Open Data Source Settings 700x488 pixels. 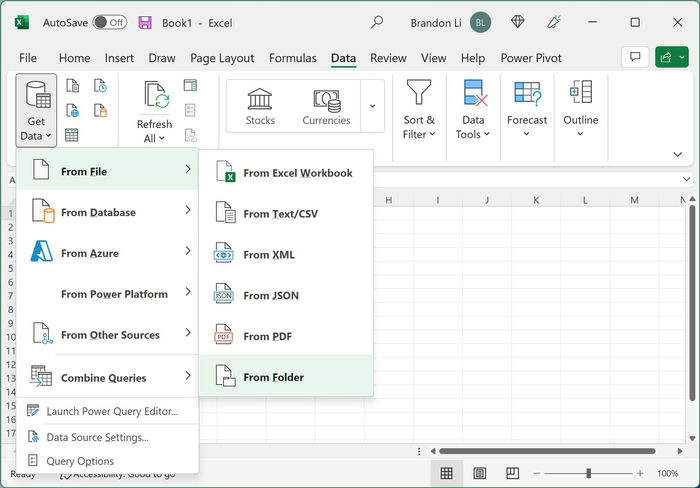(107, 437)
